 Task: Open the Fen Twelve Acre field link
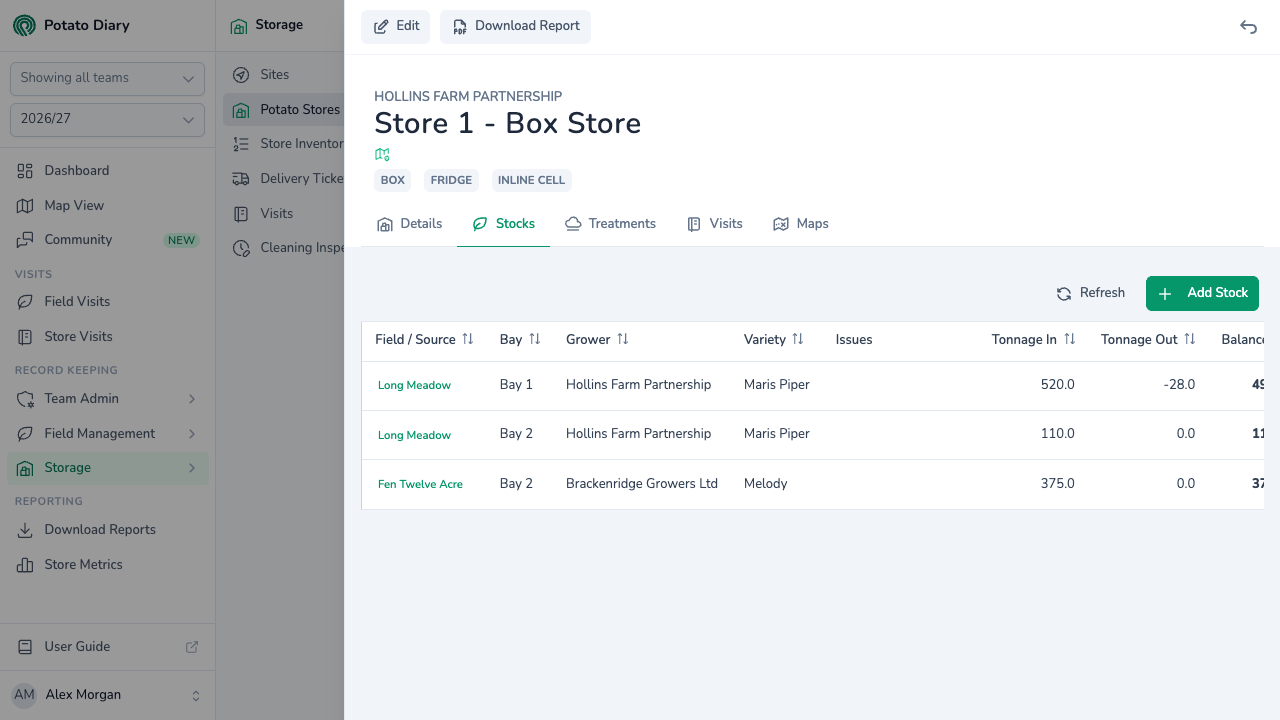coord(420,484)
